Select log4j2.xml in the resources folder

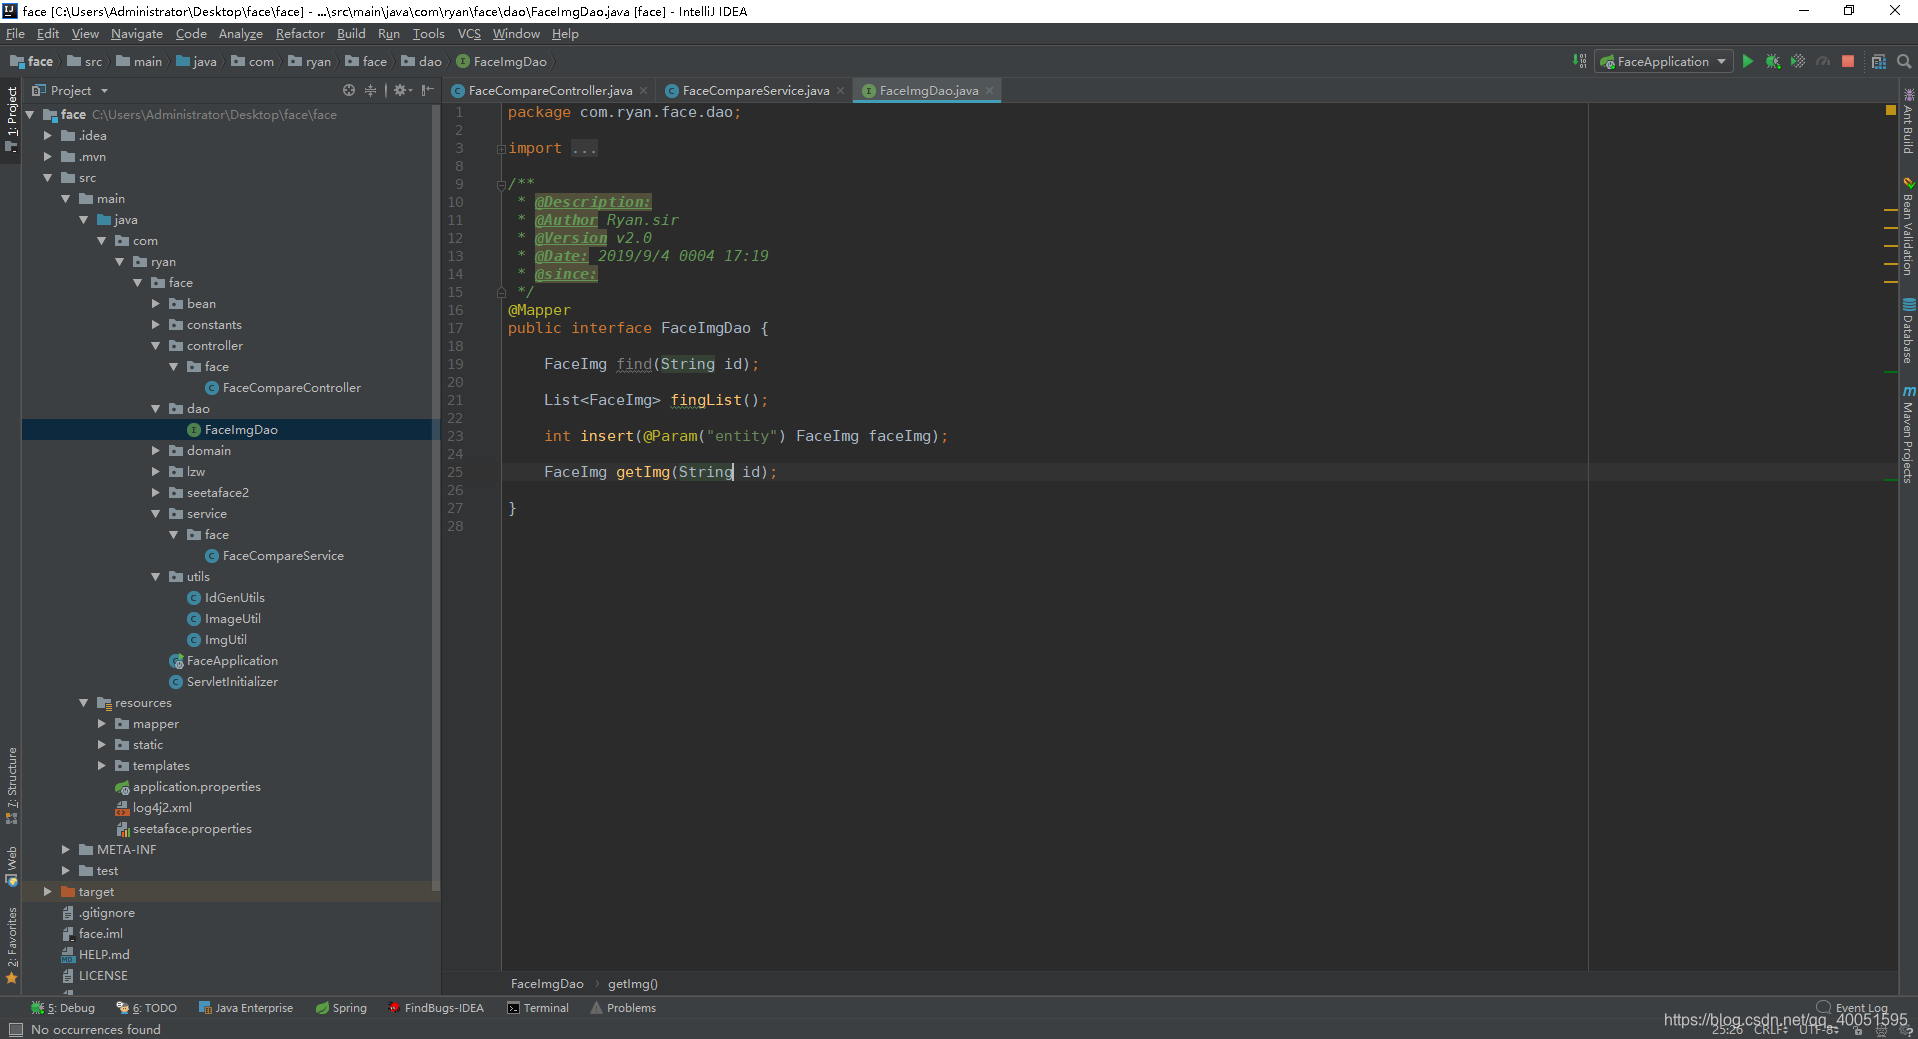click(x=153, y=808)
